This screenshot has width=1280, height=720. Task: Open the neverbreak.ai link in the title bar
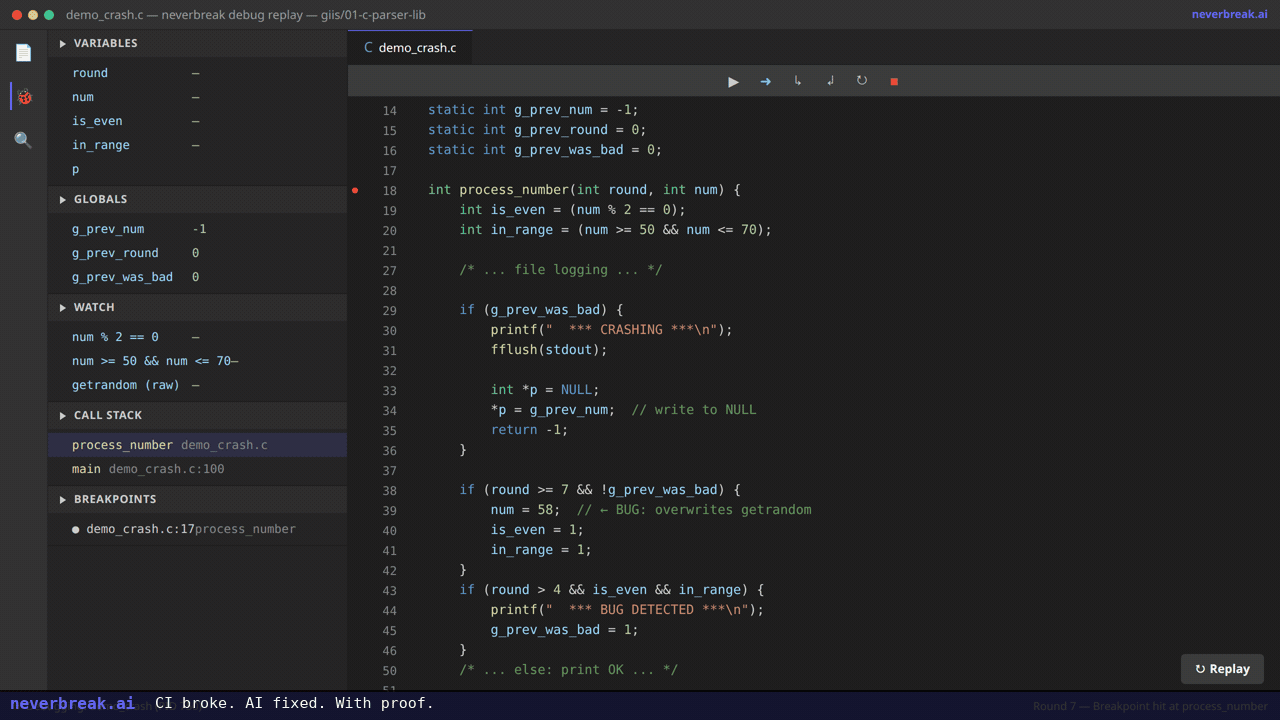[x=1229, y=14]
